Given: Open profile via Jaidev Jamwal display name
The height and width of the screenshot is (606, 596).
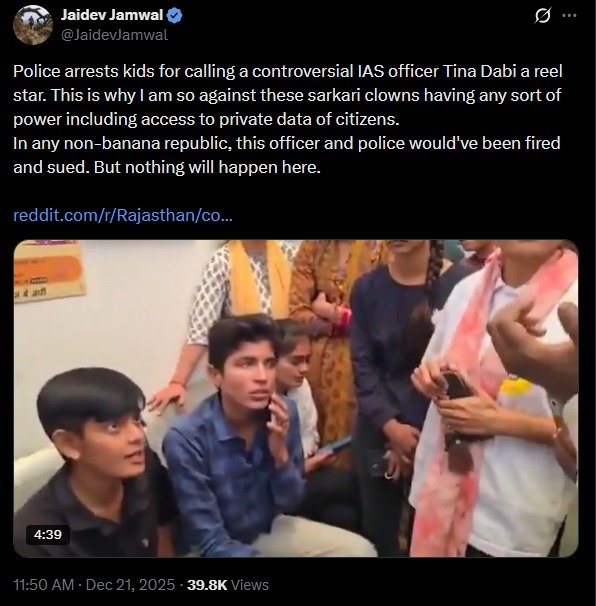Looking at the screenshot, I should [112, 15].
